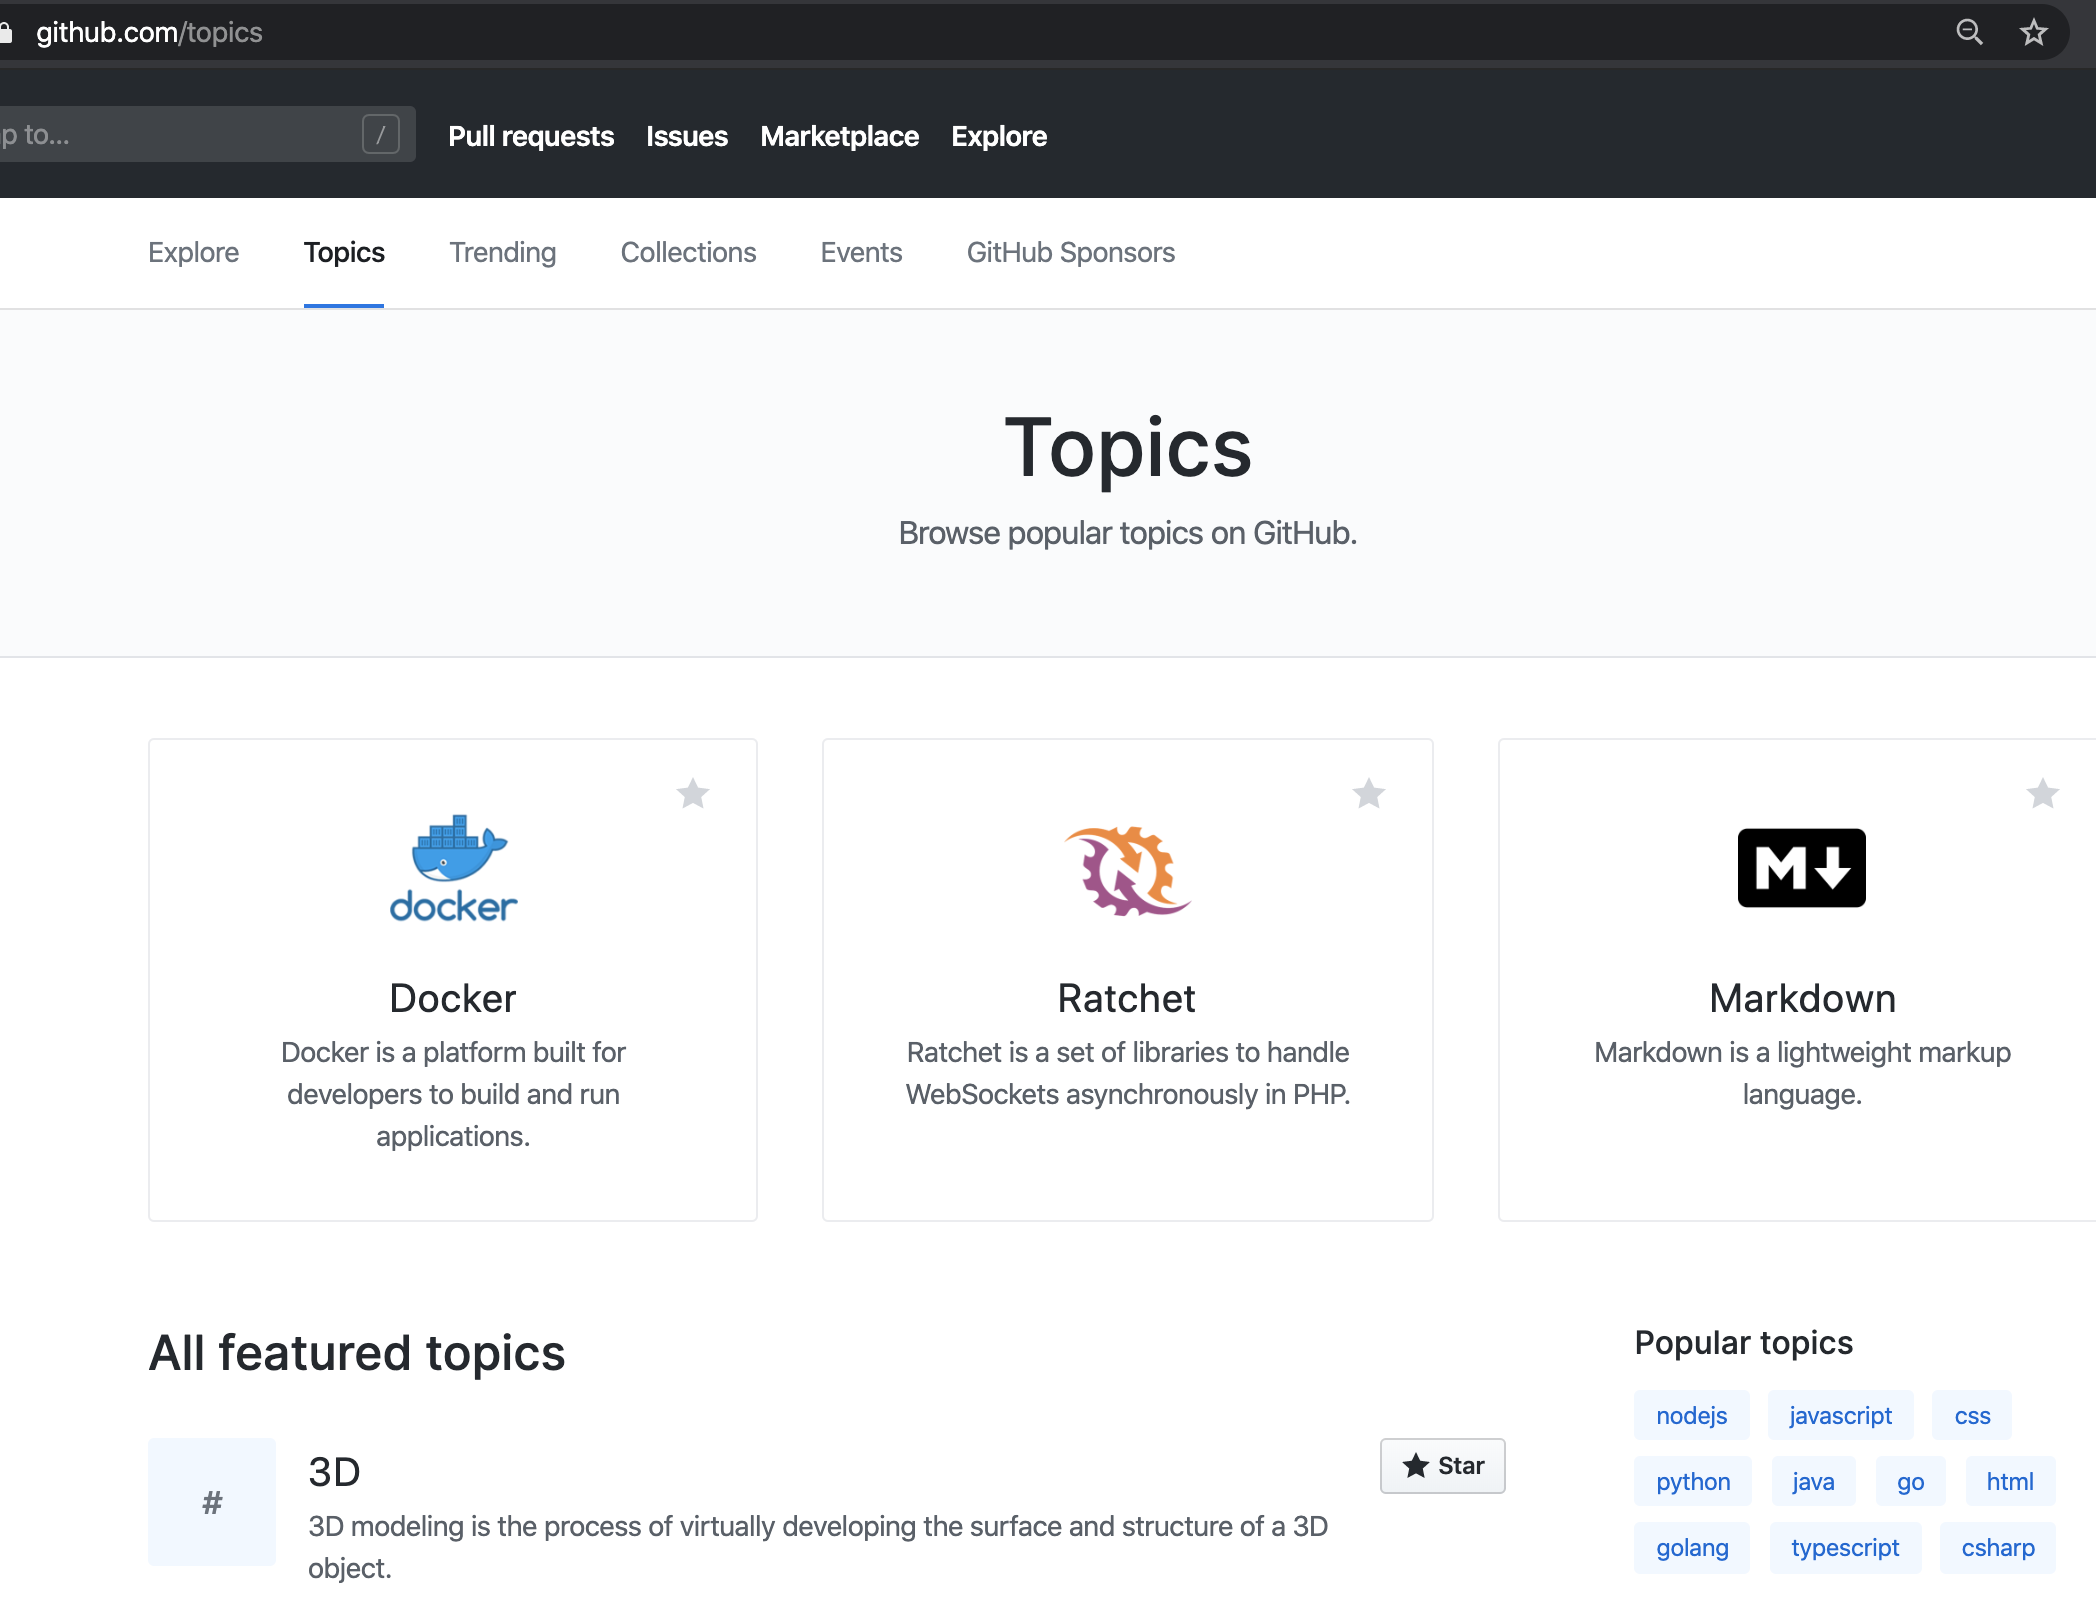Image resolution: width=2096 pixels, height=1620 pixels.
Task: Open the python popular topic tag
Action: [1692, 1481]
